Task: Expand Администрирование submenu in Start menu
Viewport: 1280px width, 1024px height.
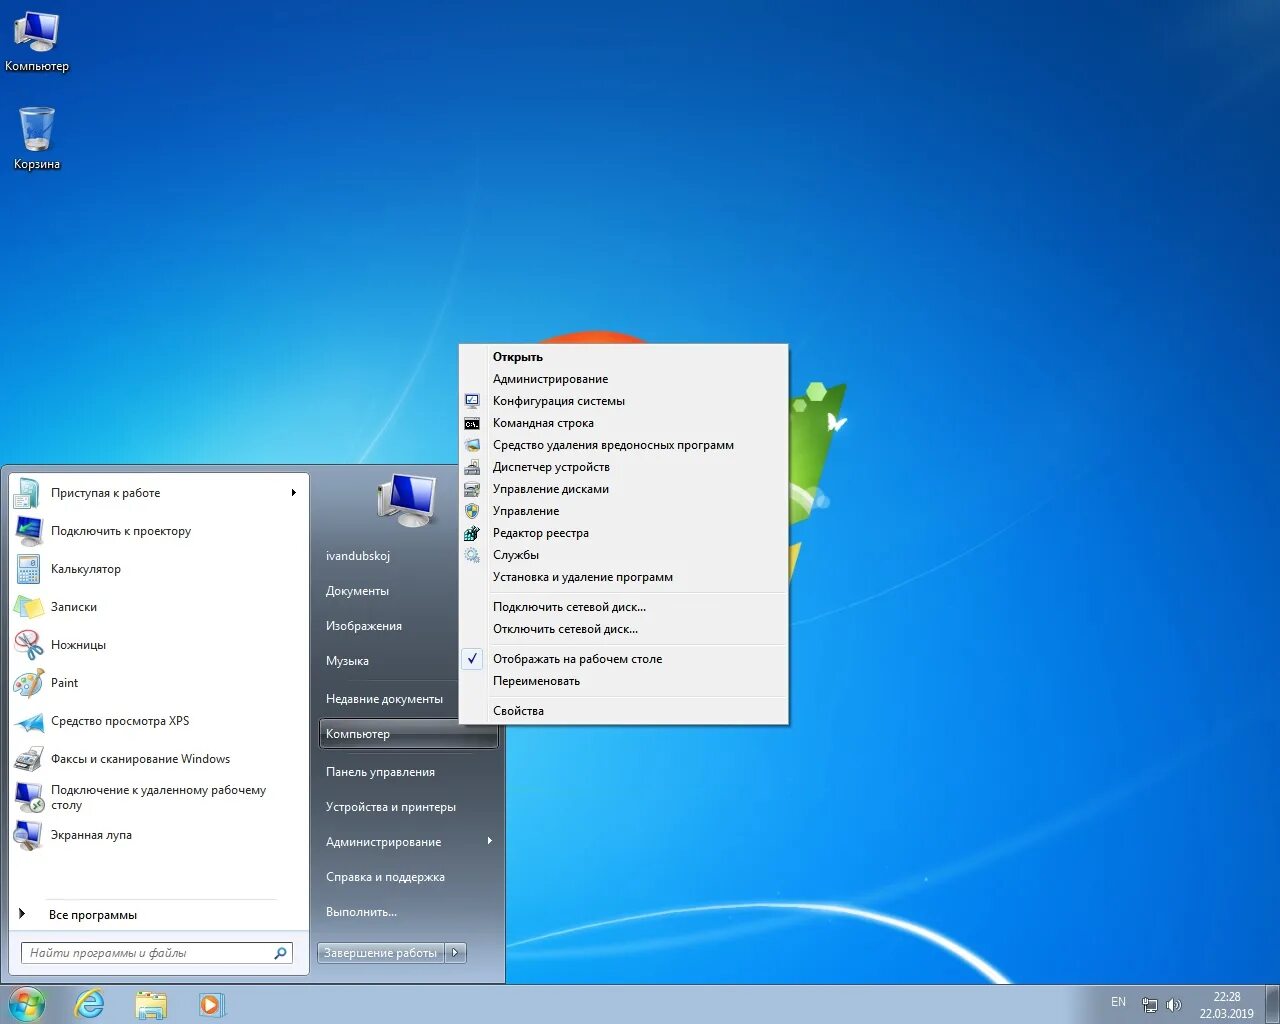Action: [490, 841]
